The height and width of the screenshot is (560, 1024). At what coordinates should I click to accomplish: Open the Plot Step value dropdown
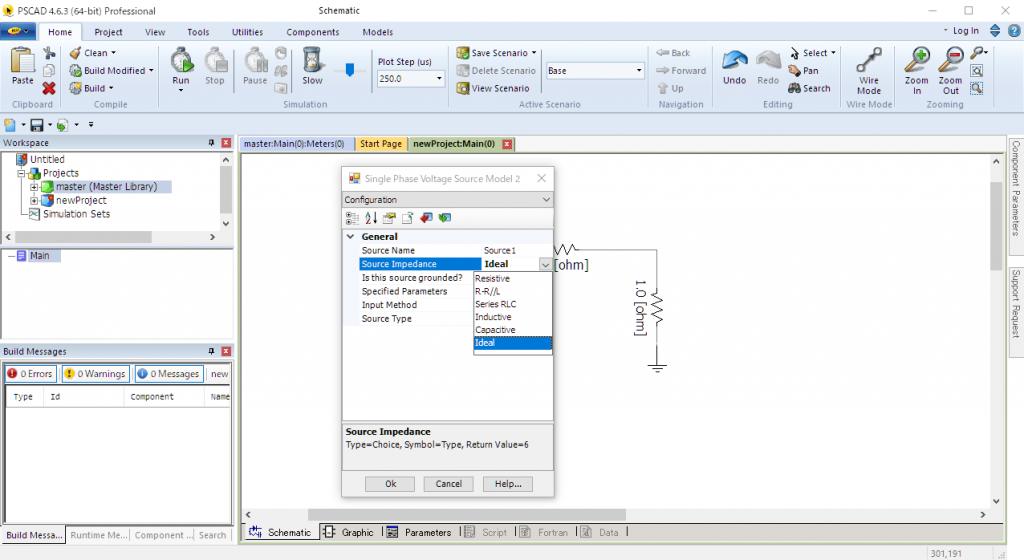(439, 78)
